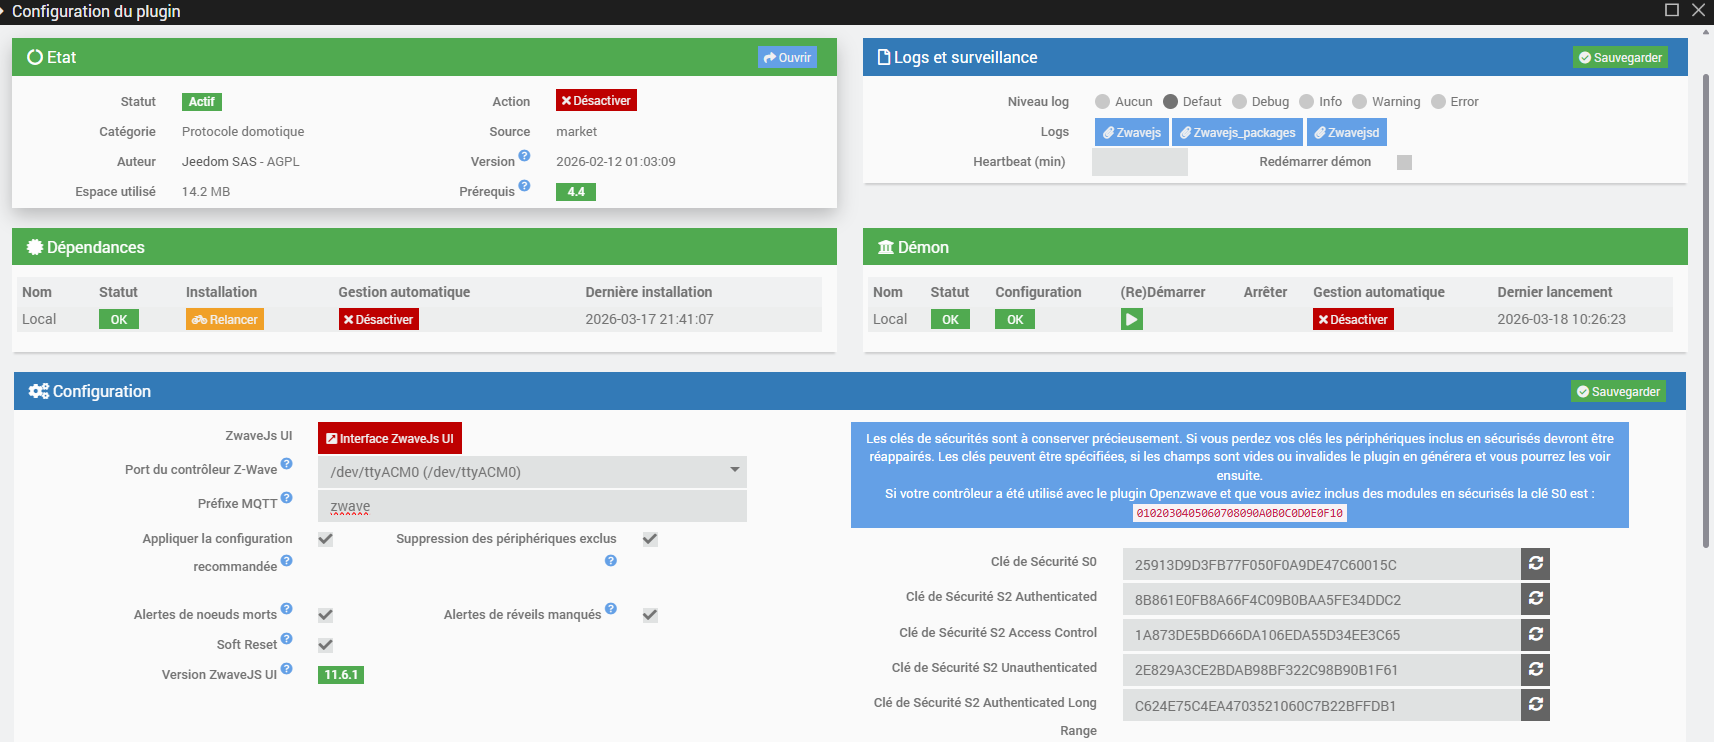
Task: Show help for Alertes de réveils manqués
Action: click(x=611, y=609)
